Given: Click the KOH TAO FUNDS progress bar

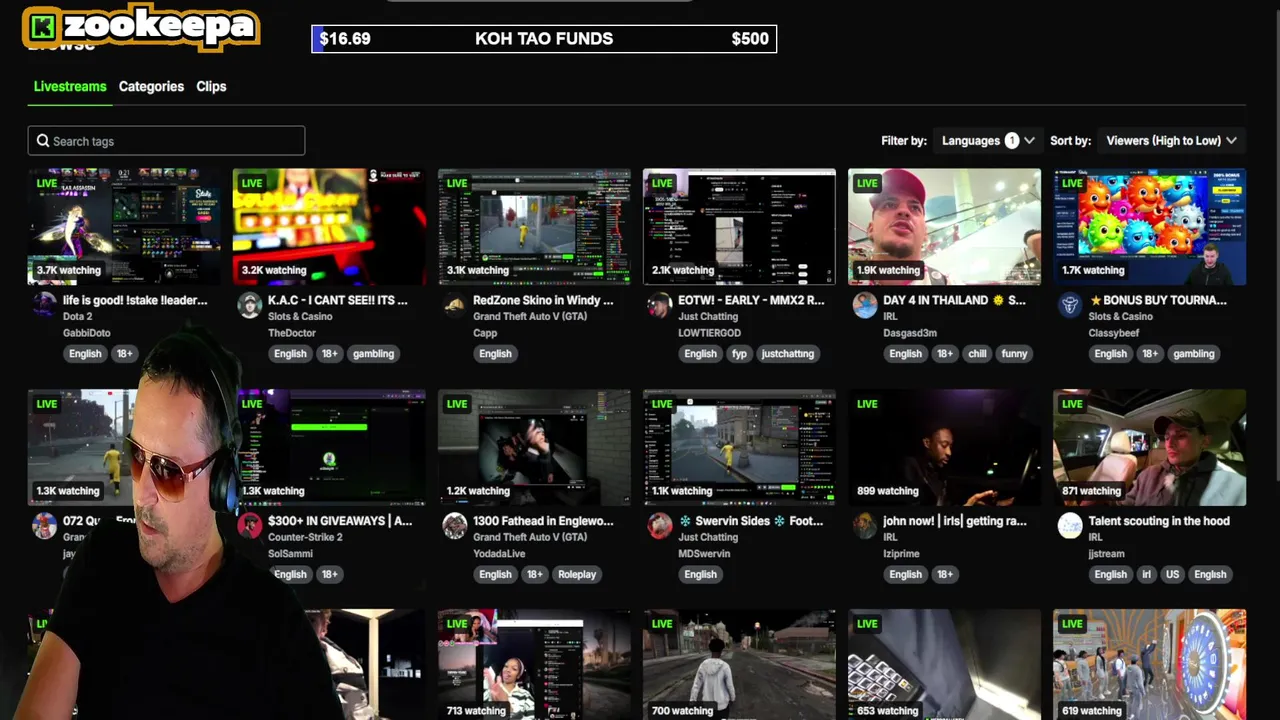Looking at the screenshot, I should tap(544, 39).
